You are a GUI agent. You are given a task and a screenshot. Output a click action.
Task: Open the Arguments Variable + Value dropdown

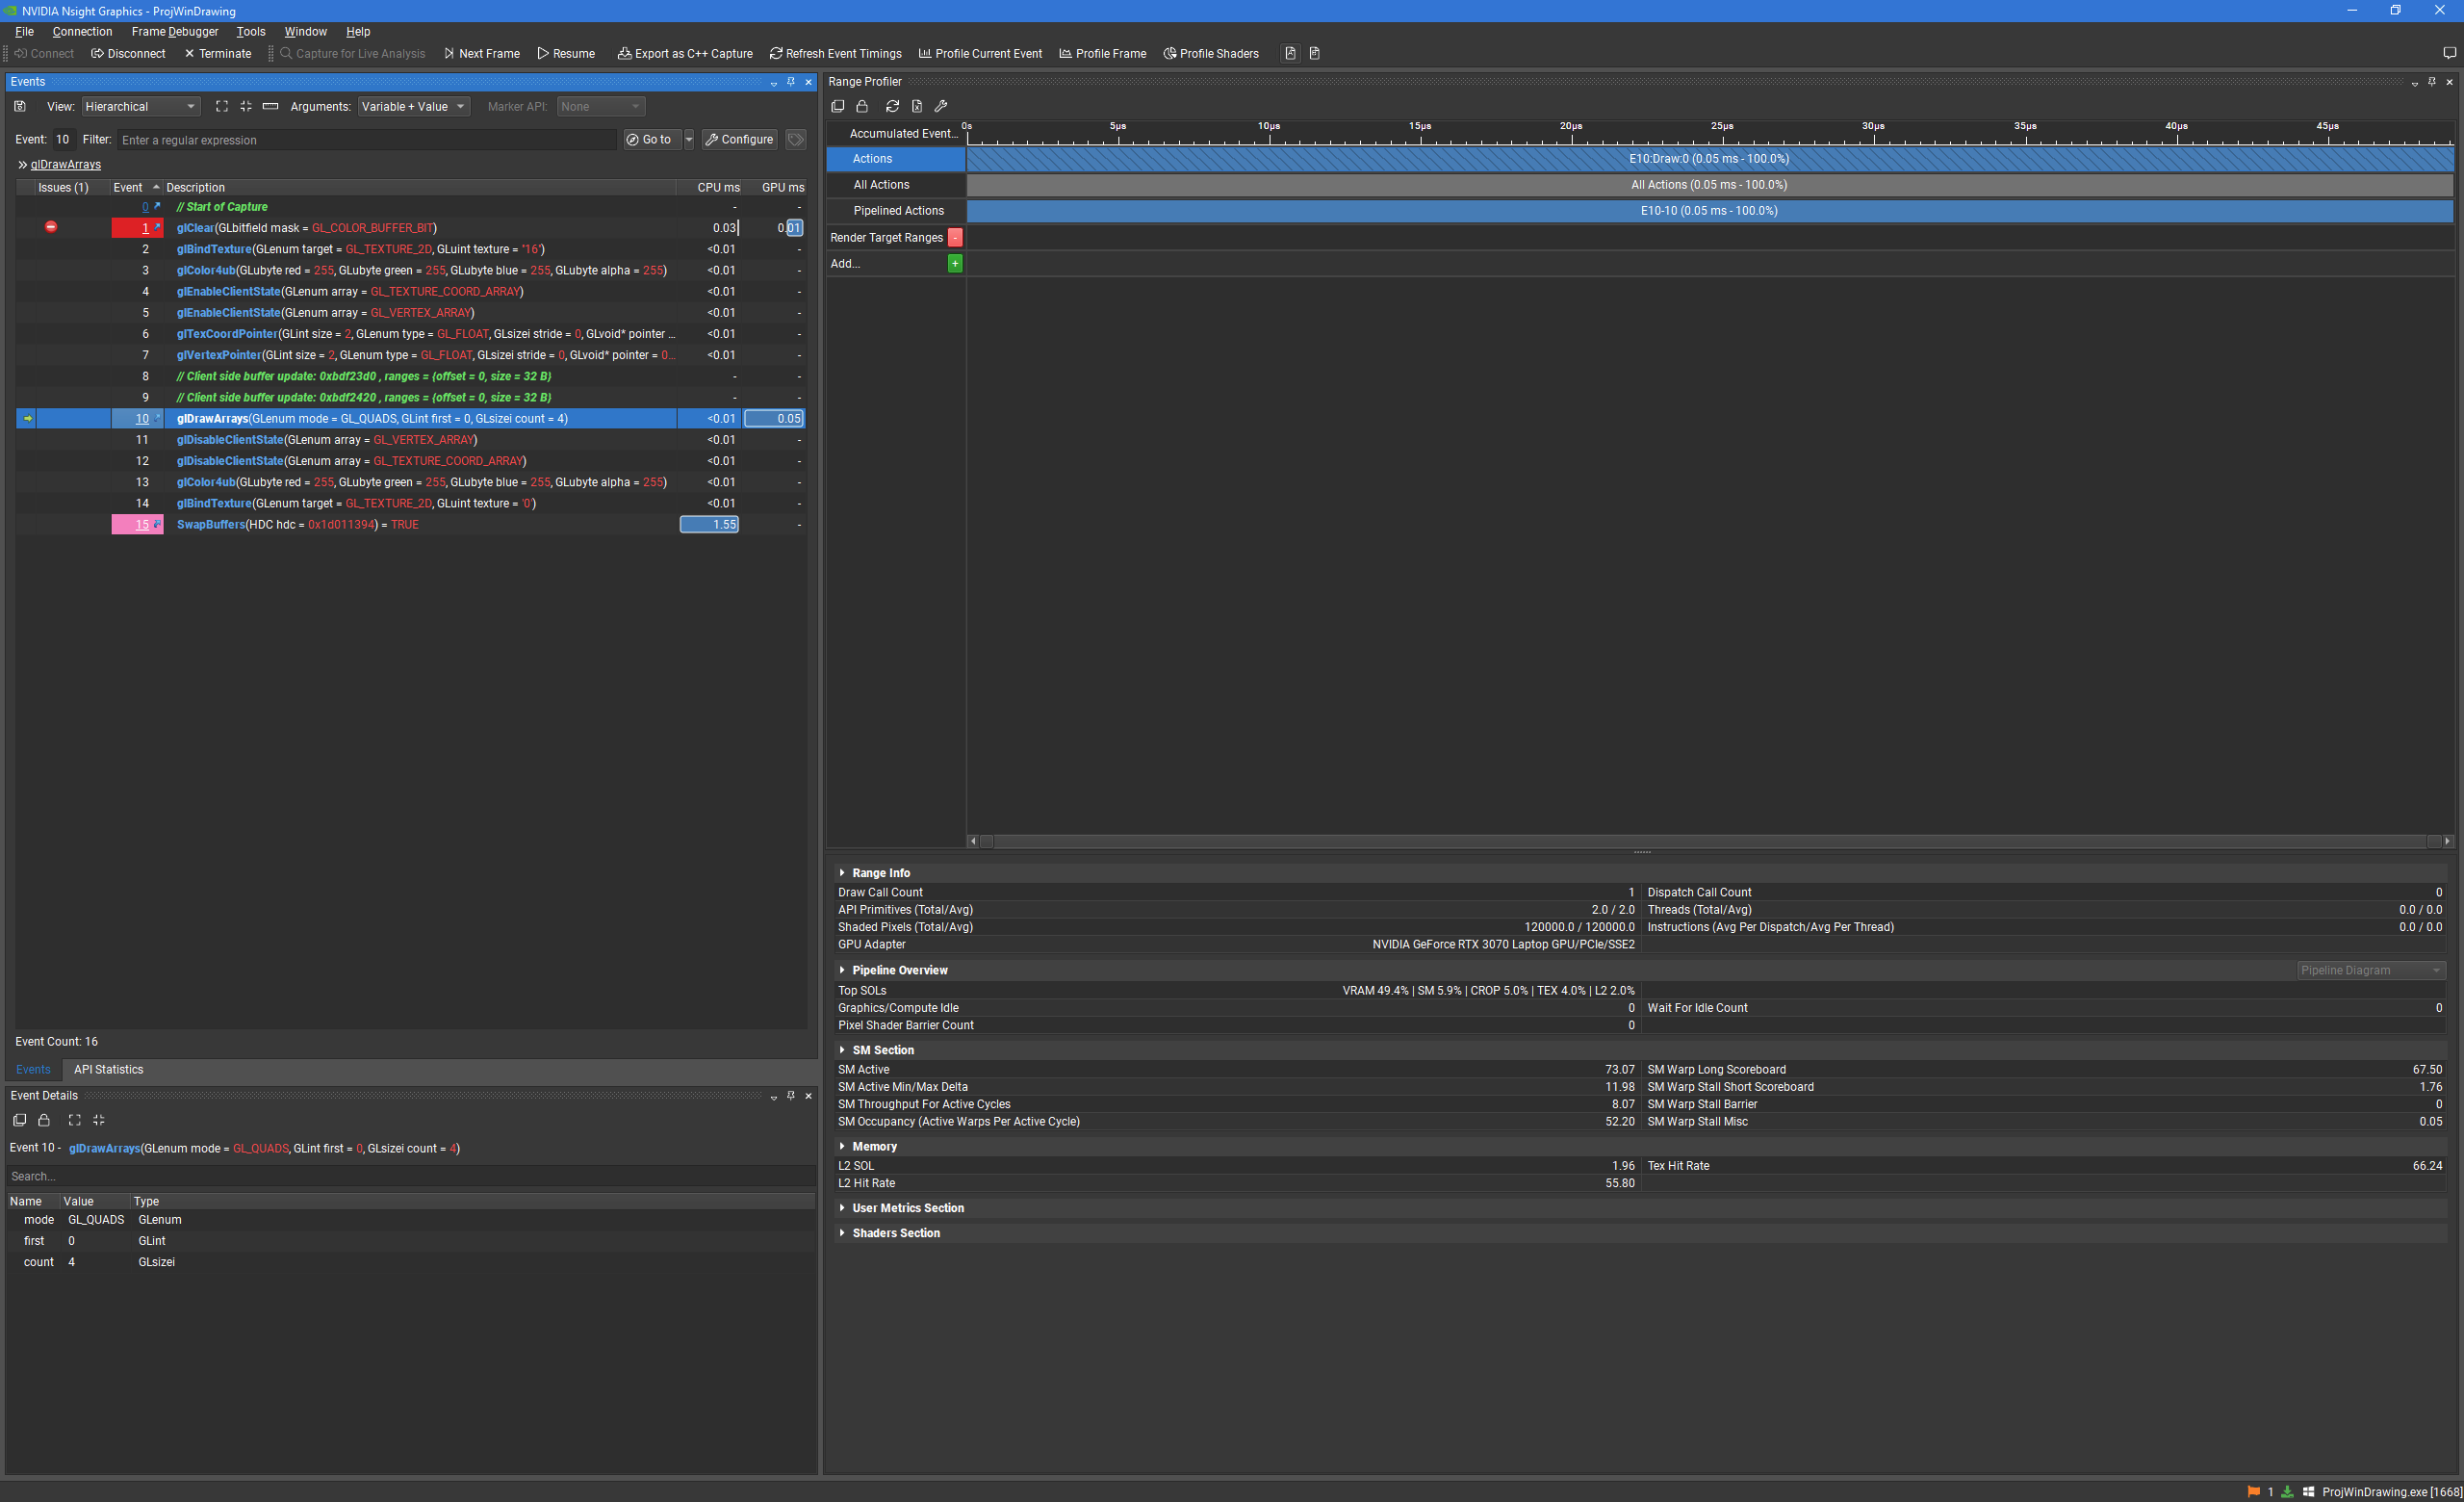pyautogui.click(x=414, y=106)
